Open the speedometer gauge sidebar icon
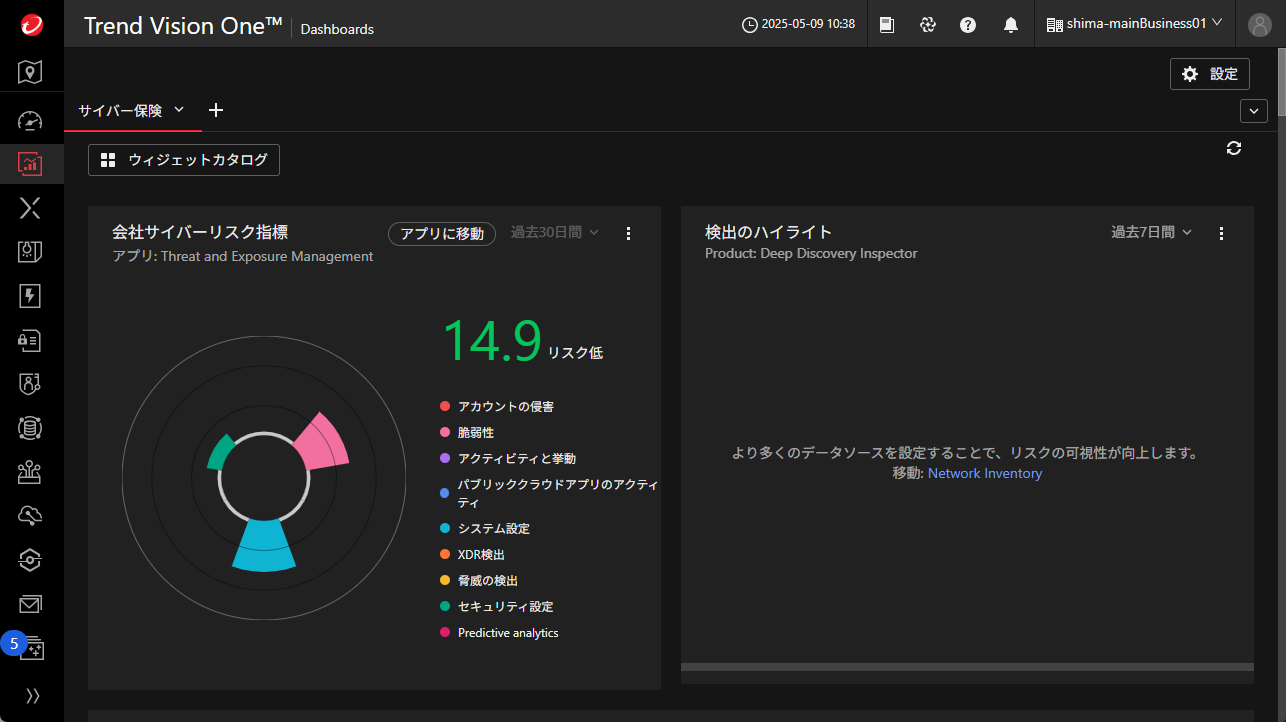Image resolution: width=1286 pixels, height=722 pixels. click(x=31, y=121)
